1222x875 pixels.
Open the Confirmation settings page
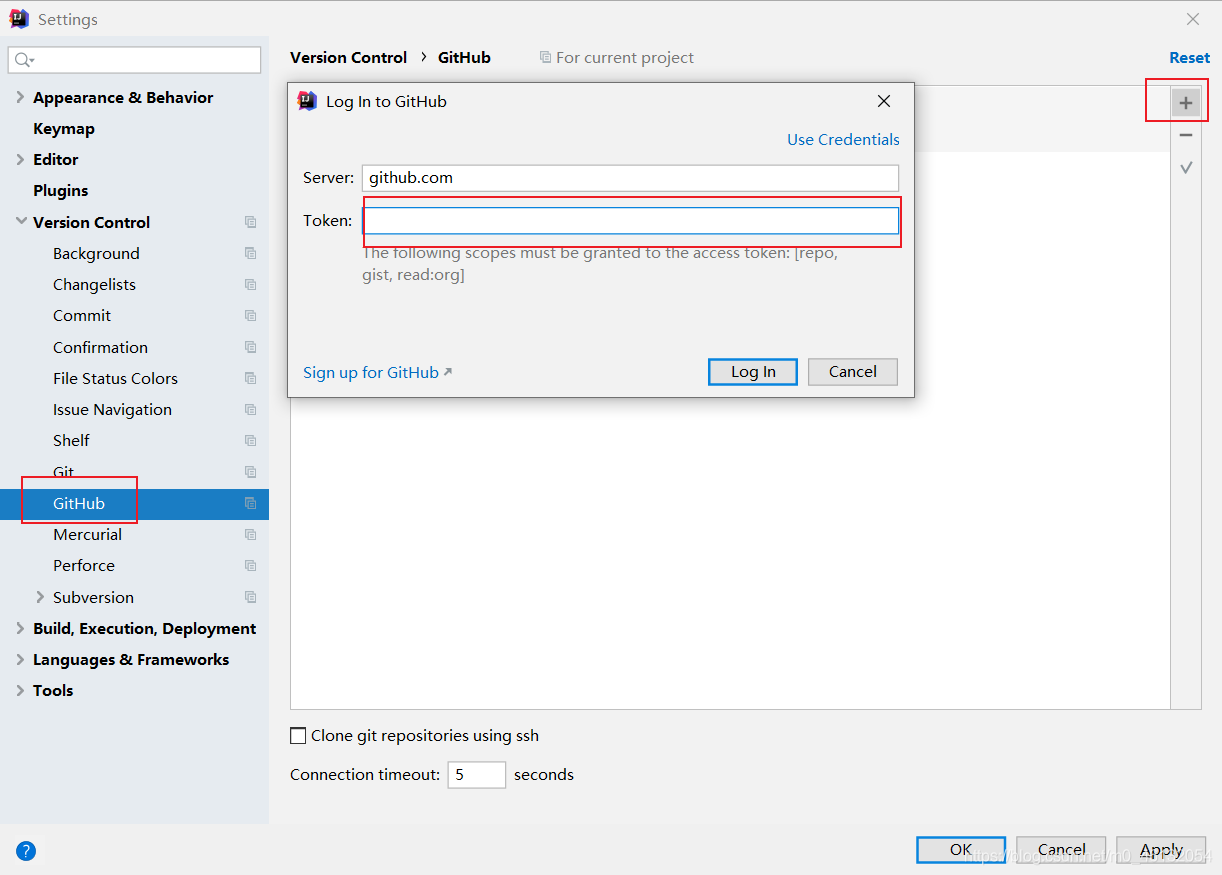(x=100, y=348)
